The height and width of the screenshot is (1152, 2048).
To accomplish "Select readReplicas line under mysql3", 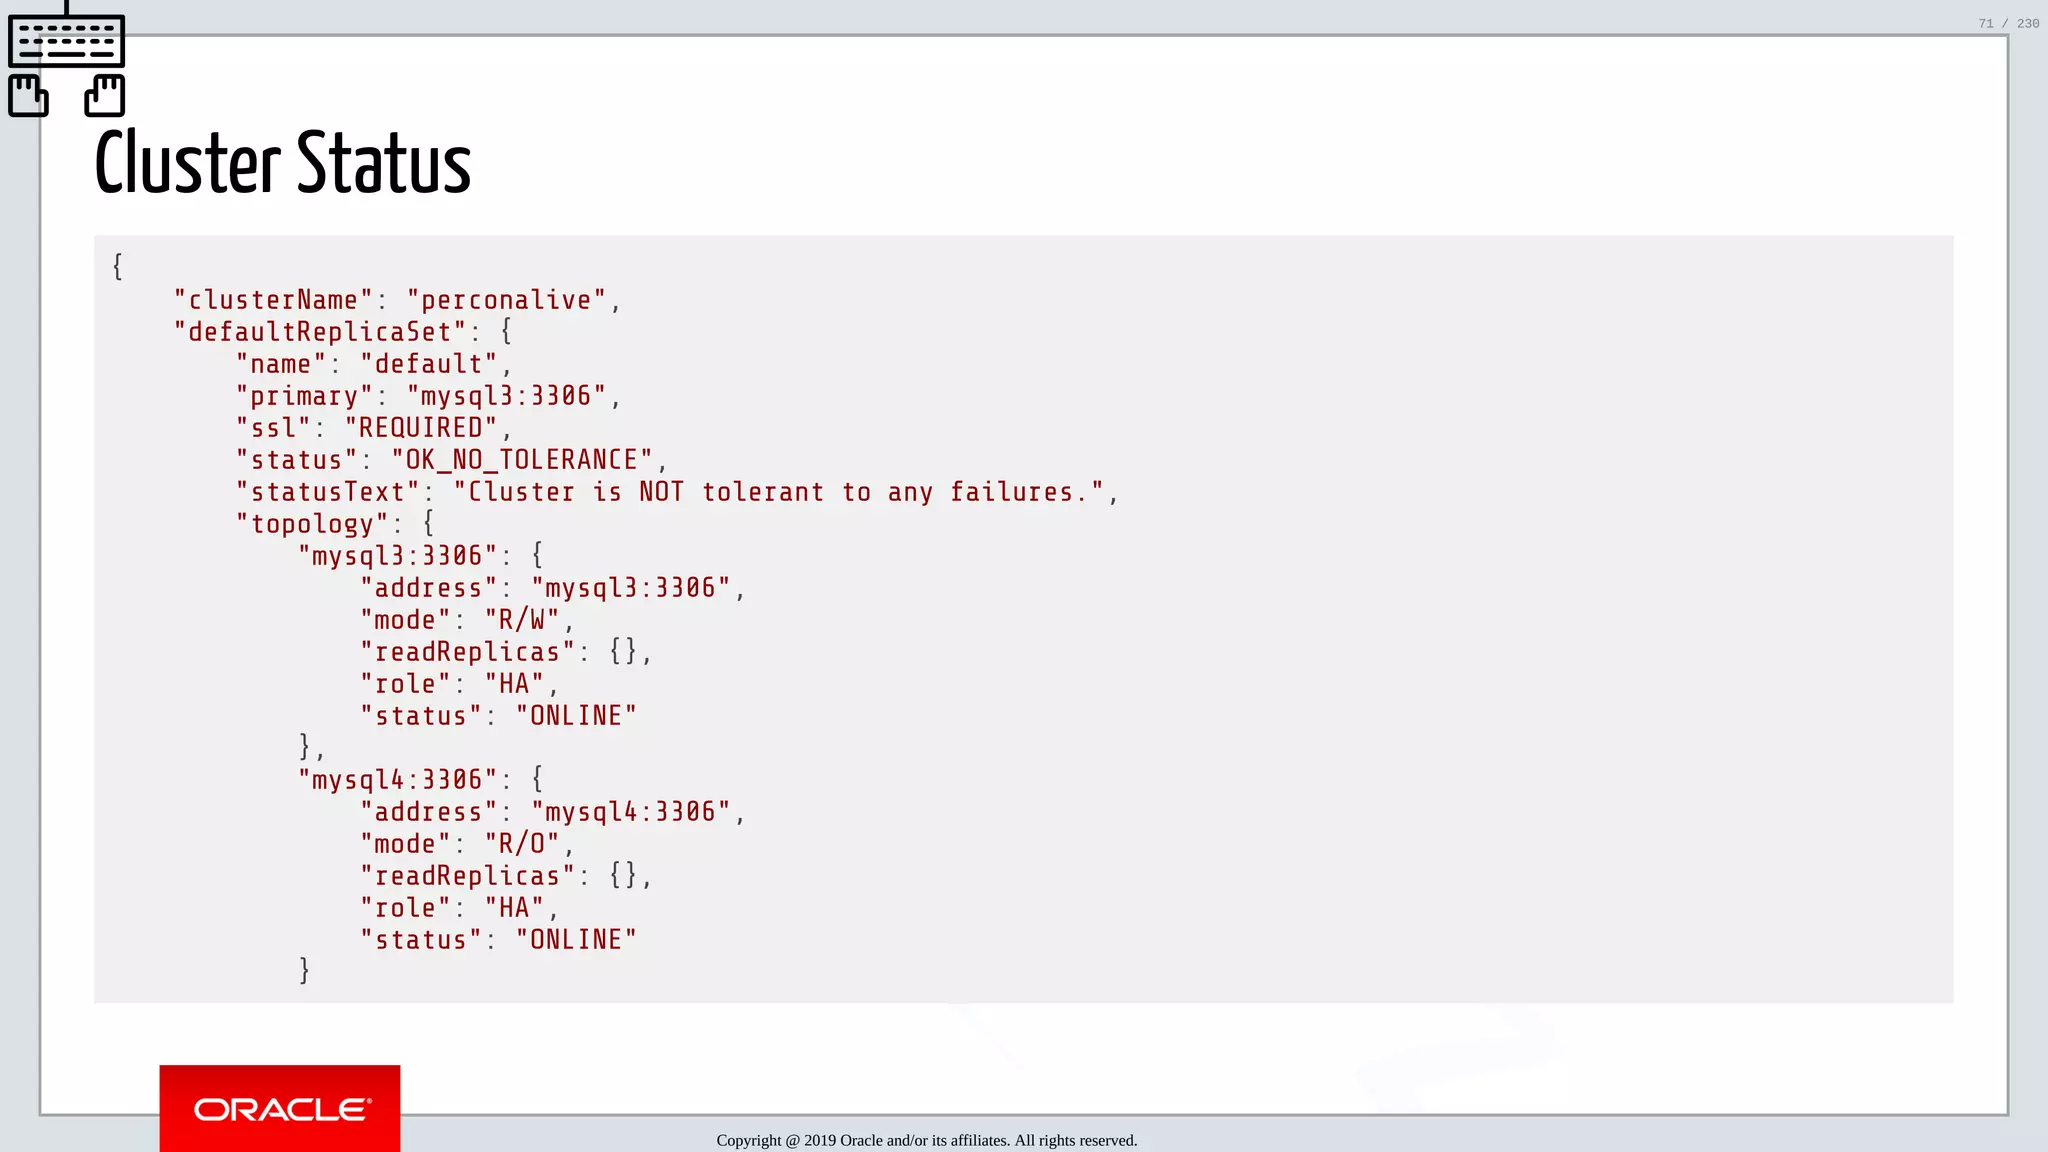I will (x=506, y=652).
